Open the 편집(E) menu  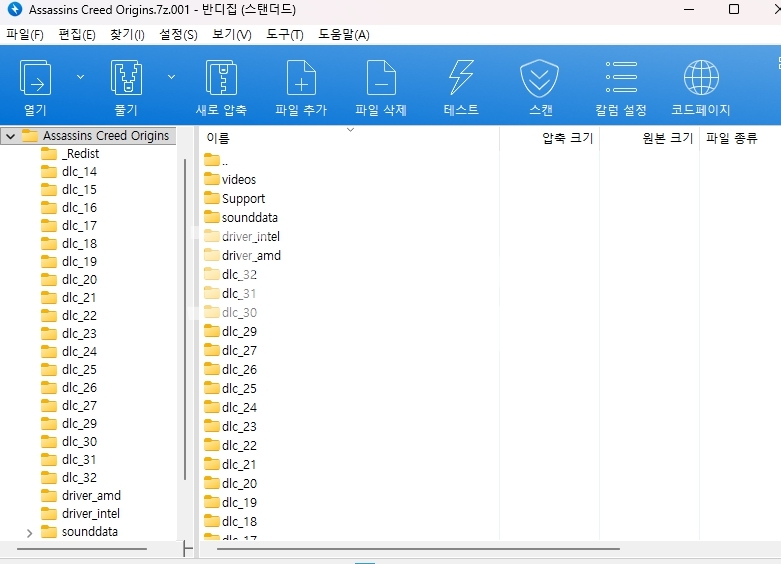(x=77, y=35)
